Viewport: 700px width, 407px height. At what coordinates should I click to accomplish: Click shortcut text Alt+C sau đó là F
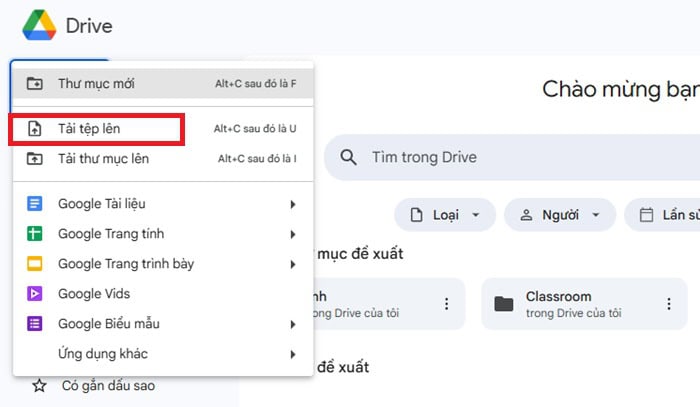coord(255,83)
